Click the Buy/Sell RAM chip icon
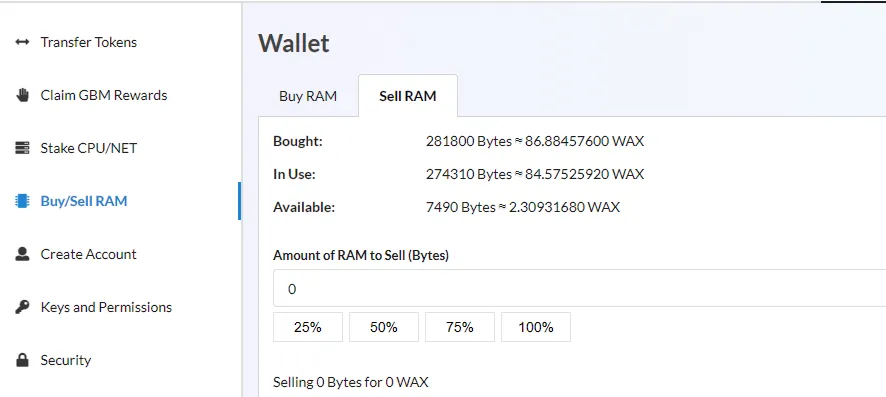This screenshot has width=886, height=397. click(x=22, y=201)
